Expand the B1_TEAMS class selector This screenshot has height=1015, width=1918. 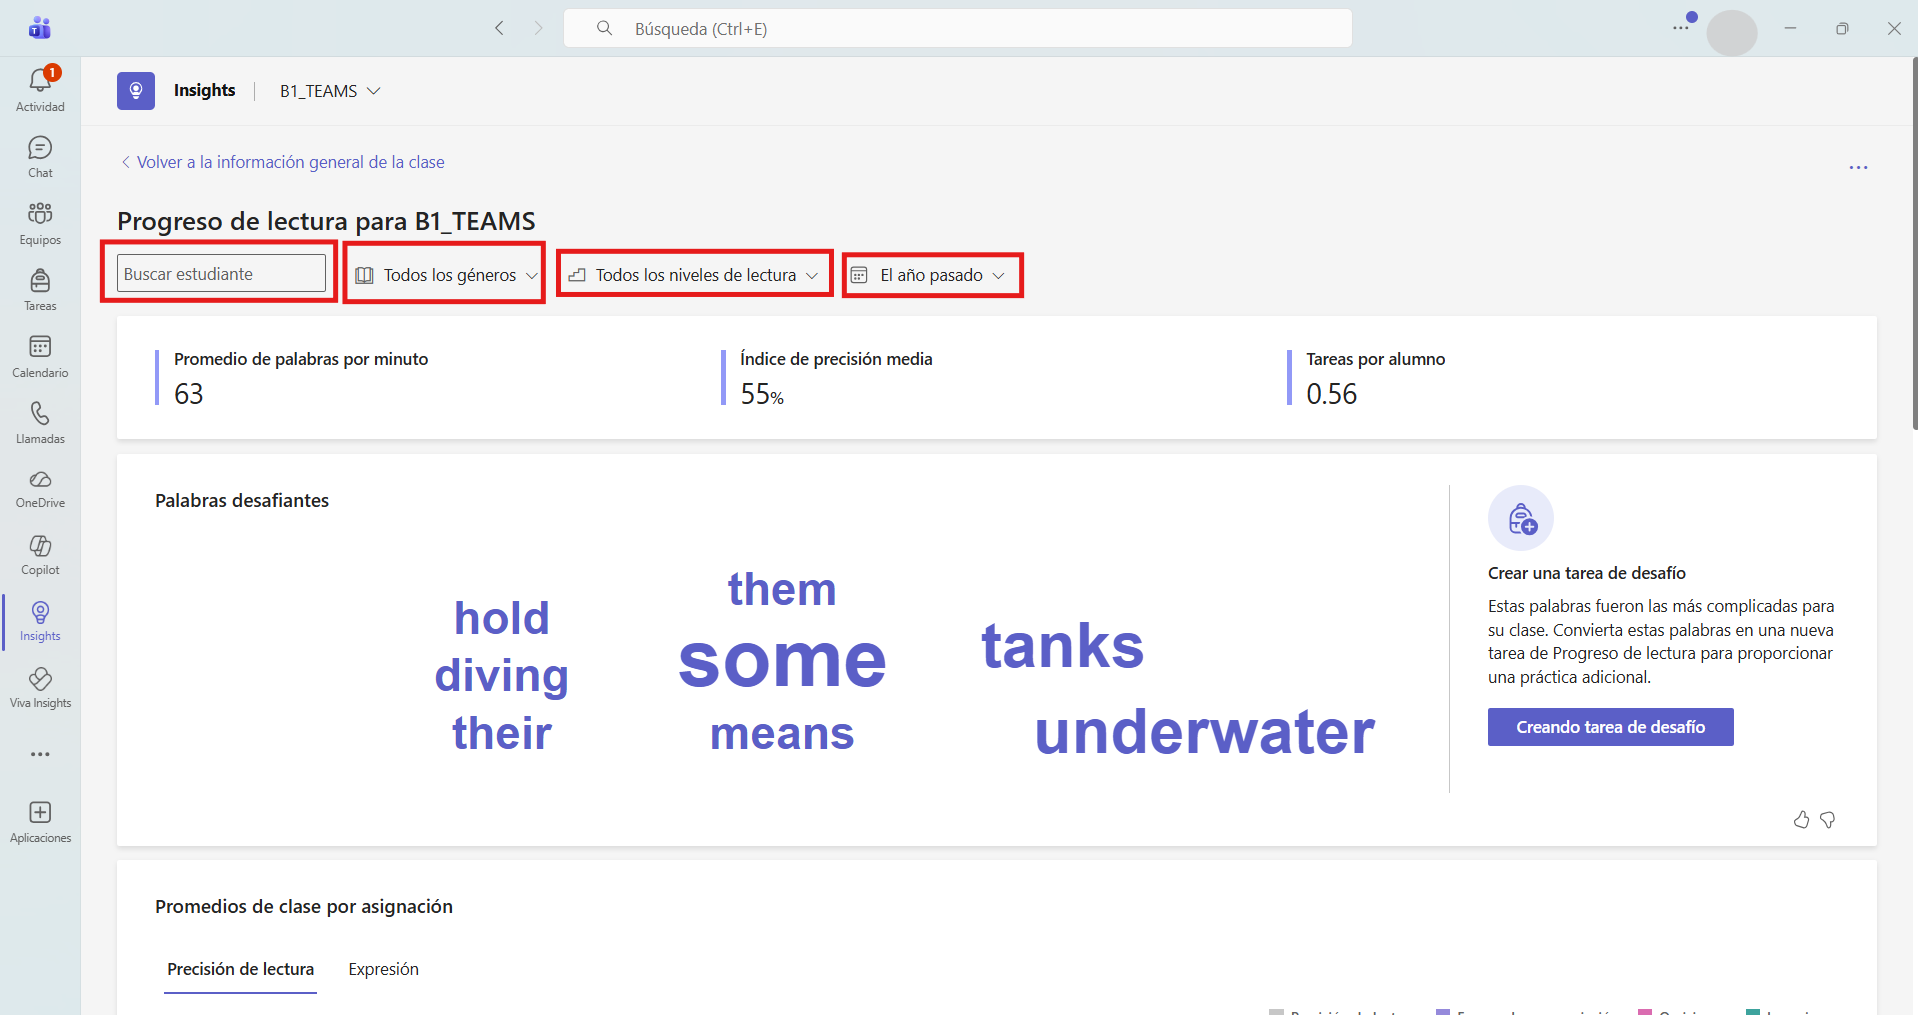click(x=330, y=91)
